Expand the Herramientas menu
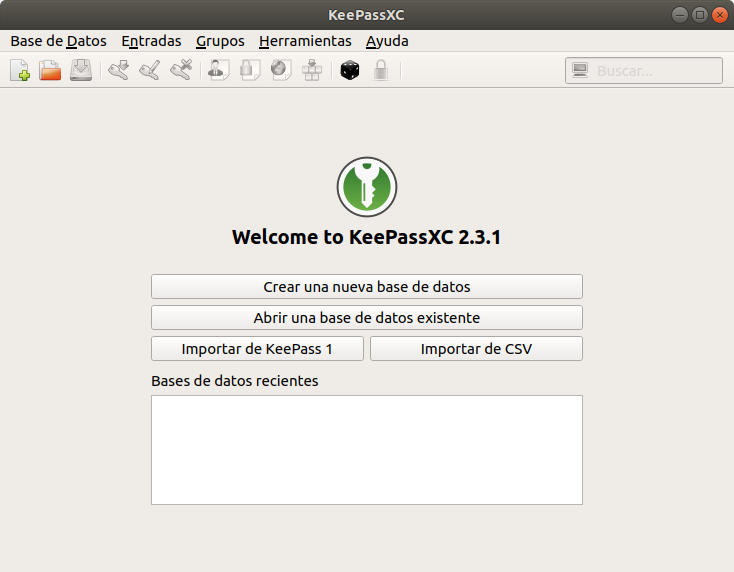The width and height of the screenshot is (734, 572). (x=305, y=41)
